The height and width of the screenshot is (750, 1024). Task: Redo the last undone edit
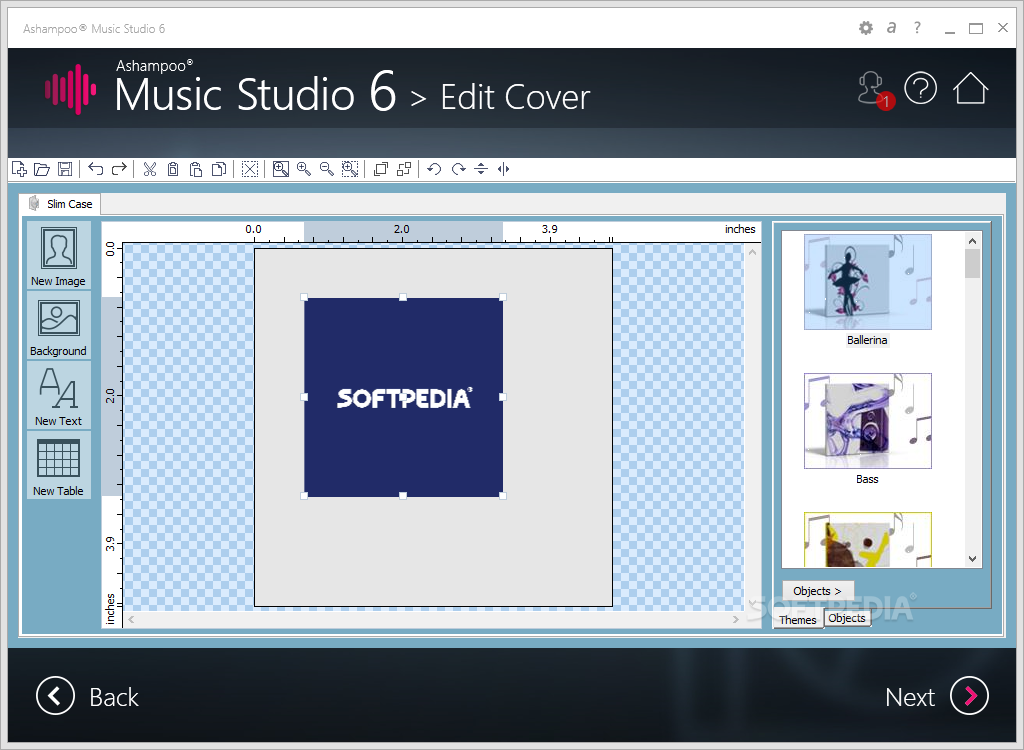pos(119,169)
